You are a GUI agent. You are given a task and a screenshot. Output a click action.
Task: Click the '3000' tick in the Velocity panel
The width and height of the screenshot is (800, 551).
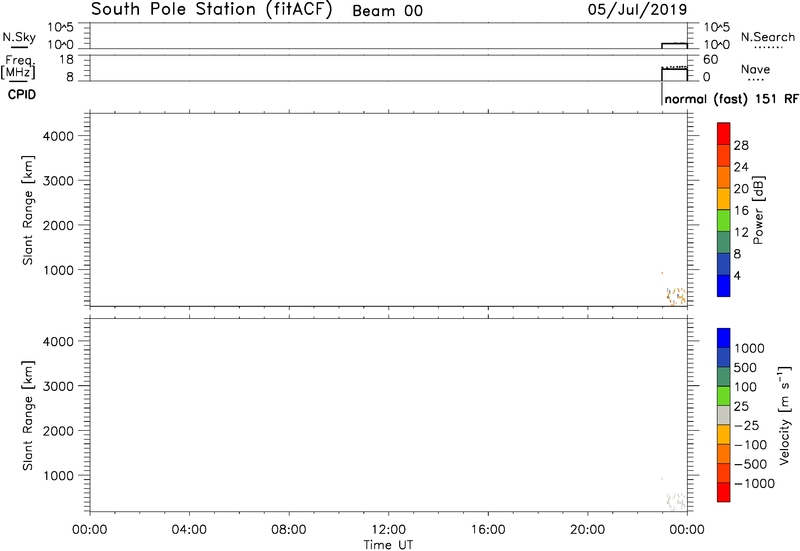[x=58, y=386]
